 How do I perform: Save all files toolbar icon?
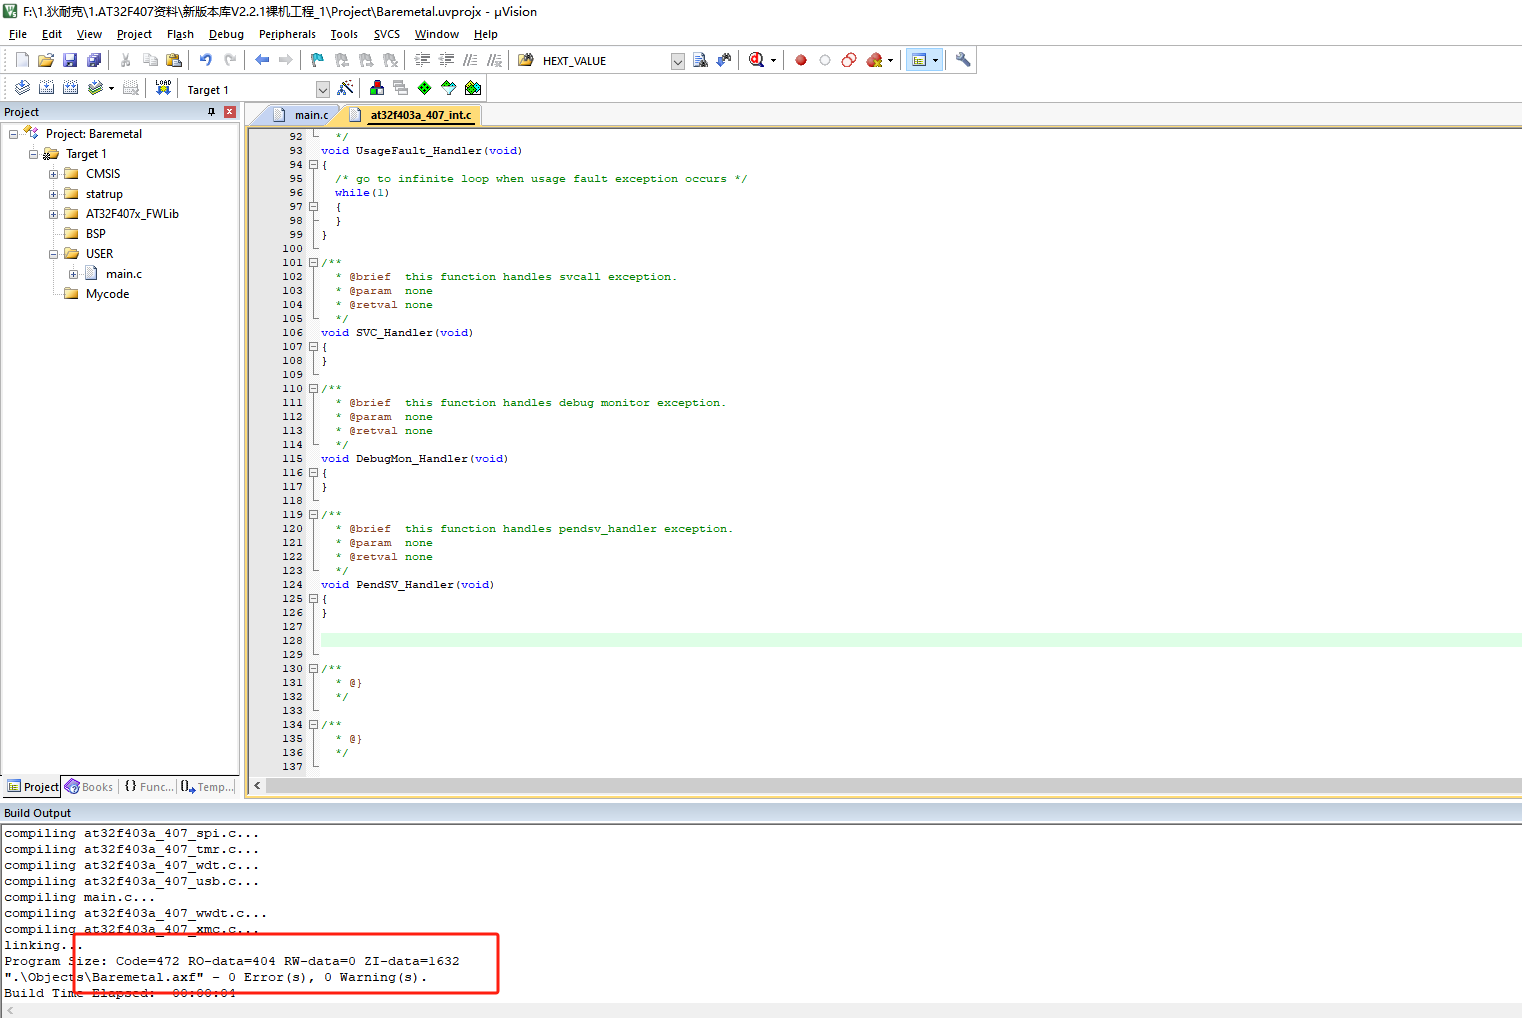94,60
